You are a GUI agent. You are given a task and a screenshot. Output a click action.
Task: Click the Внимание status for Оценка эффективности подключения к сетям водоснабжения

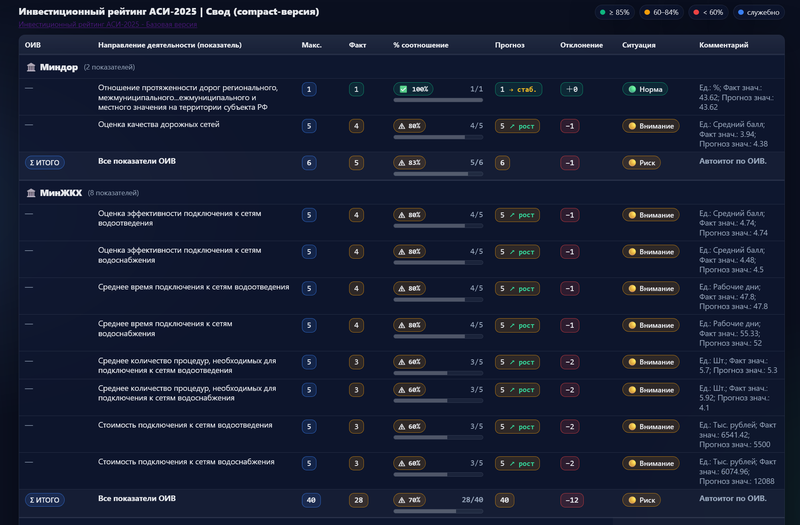(x=651, y=252)
